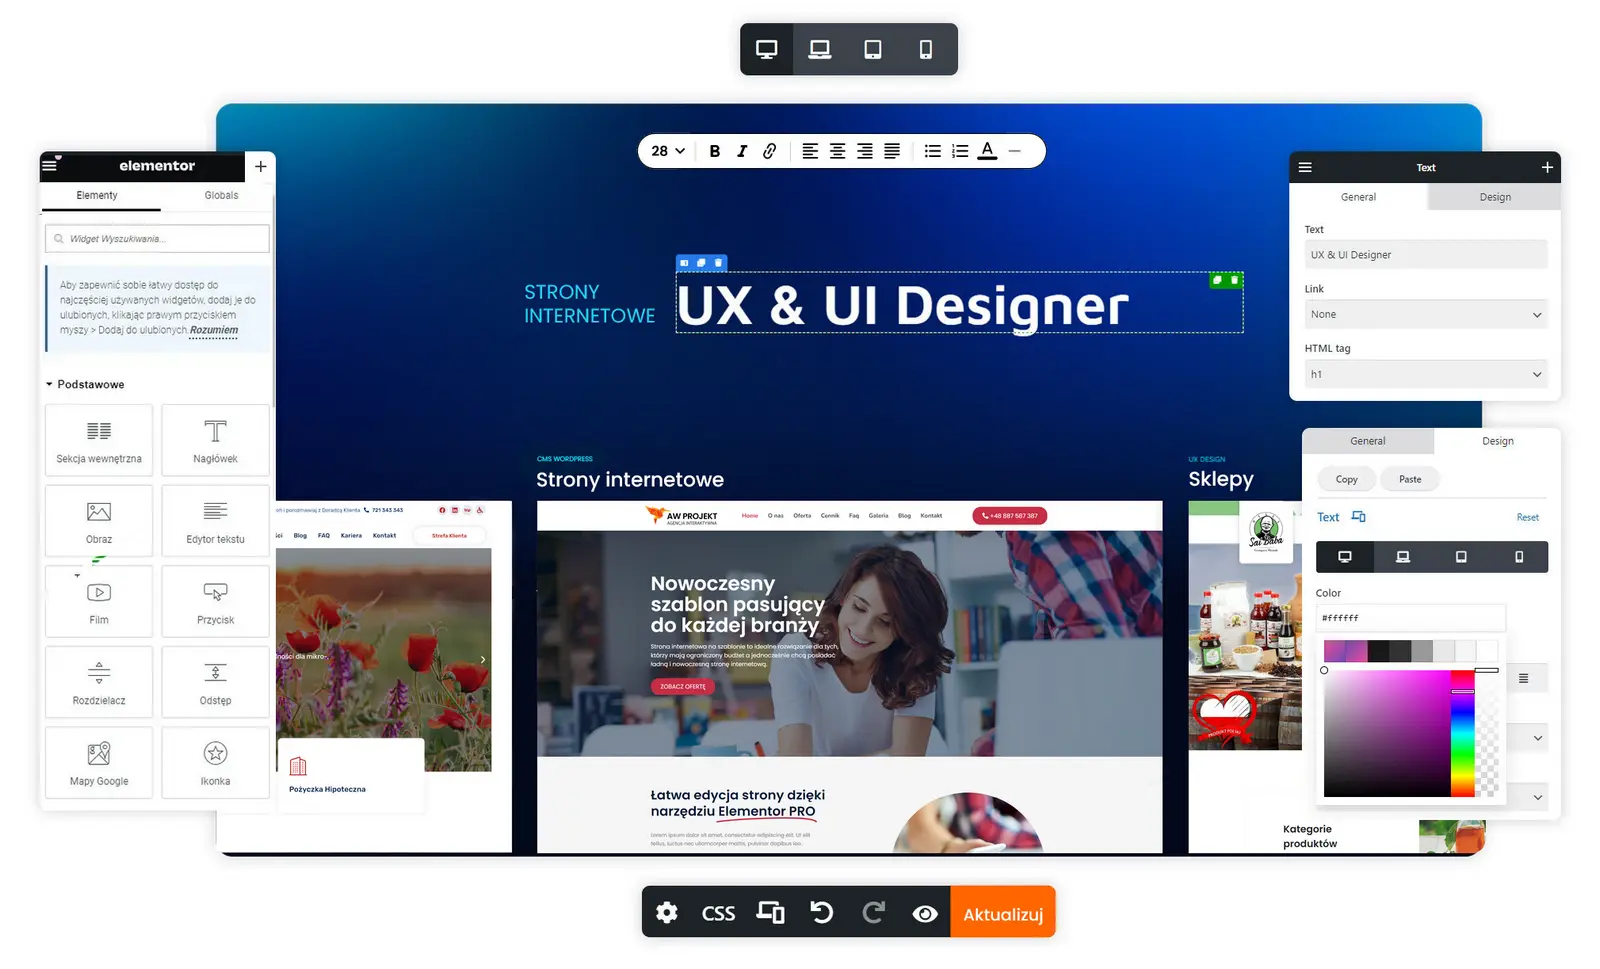
Task: Center align text in toolbar
Action: pyautogui.click(x=837, y=151)
